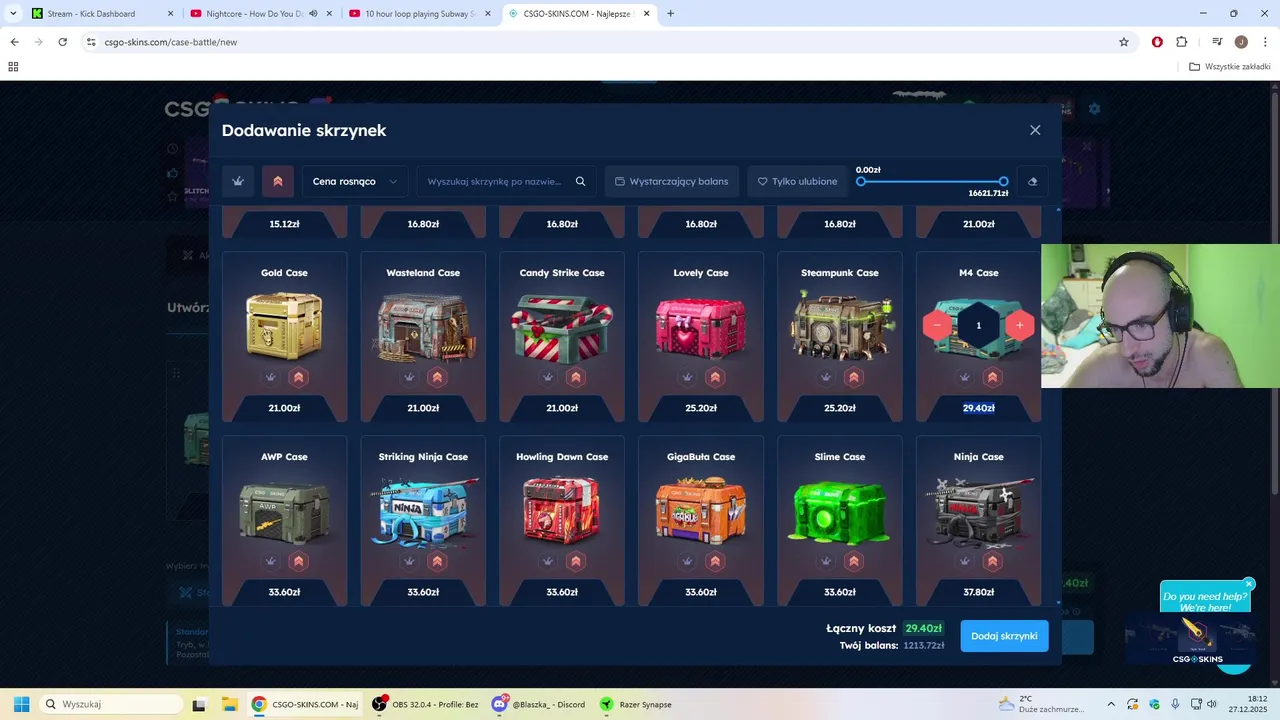Click the Dodaj skrzynki button
The width and height of the screenshot is (1280, 720).
pos(1004,636)
